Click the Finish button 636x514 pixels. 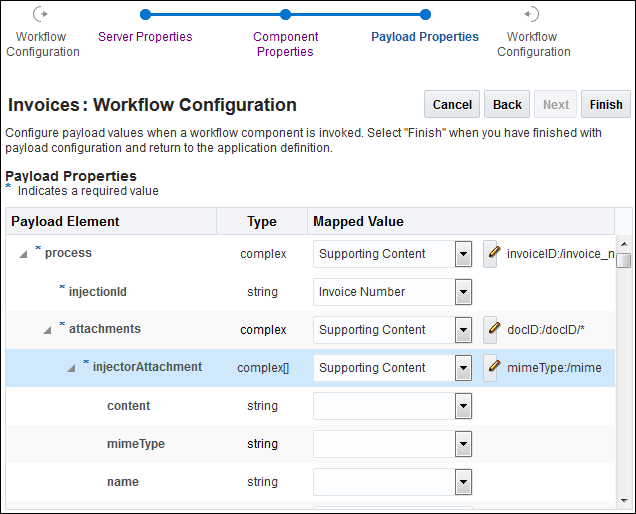(606, 104)
